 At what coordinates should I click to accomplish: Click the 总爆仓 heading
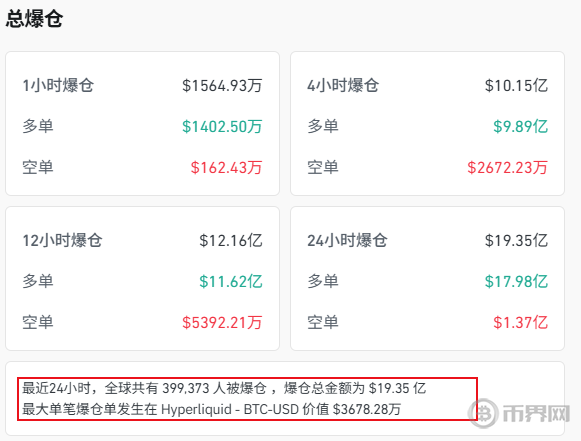click(34, 19)
